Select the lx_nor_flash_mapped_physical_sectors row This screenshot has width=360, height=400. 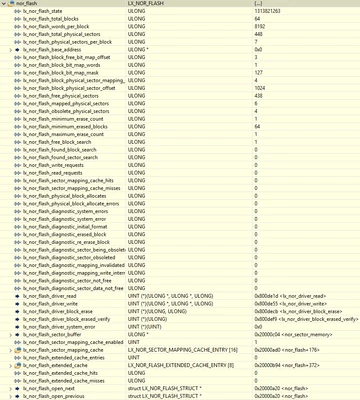pyautogui.click(x=180, y=103)
